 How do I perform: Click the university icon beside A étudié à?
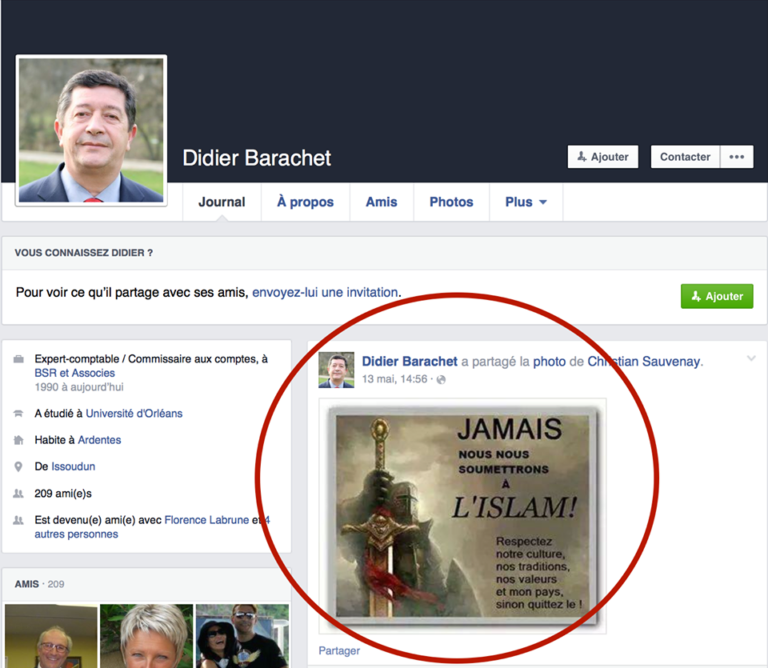point(19,414)
